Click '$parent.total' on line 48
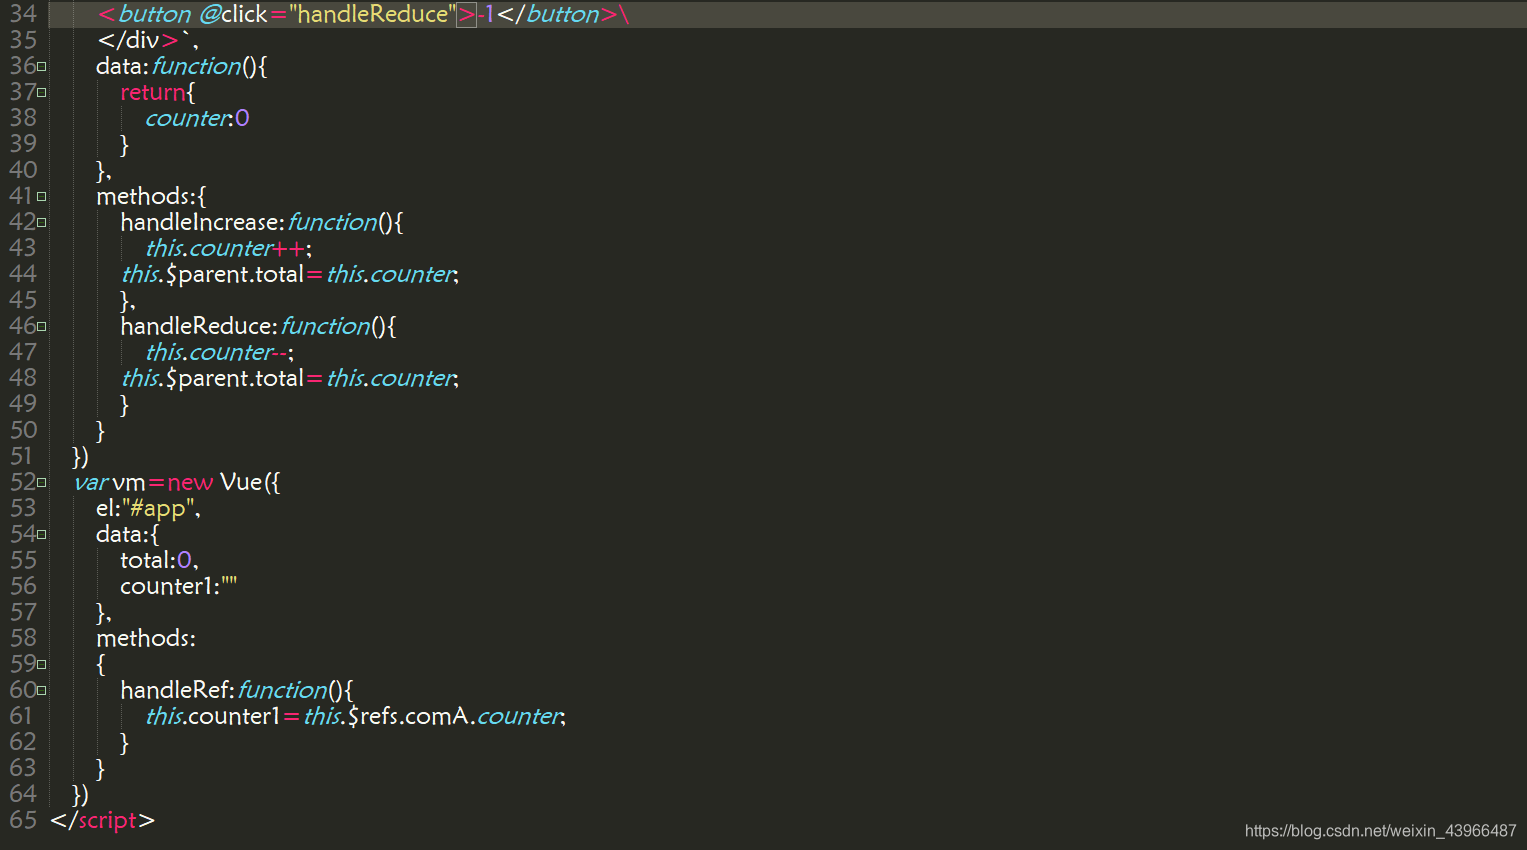This screenshot has height=850, width=1527. point(235,378)
